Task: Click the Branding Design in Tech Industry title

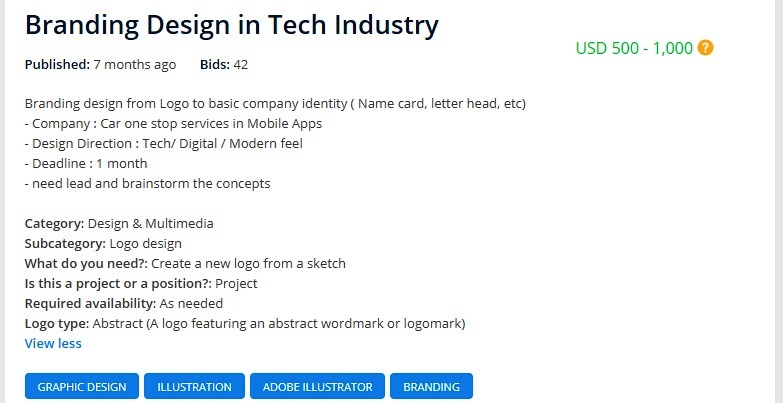Action: [231, 25]
